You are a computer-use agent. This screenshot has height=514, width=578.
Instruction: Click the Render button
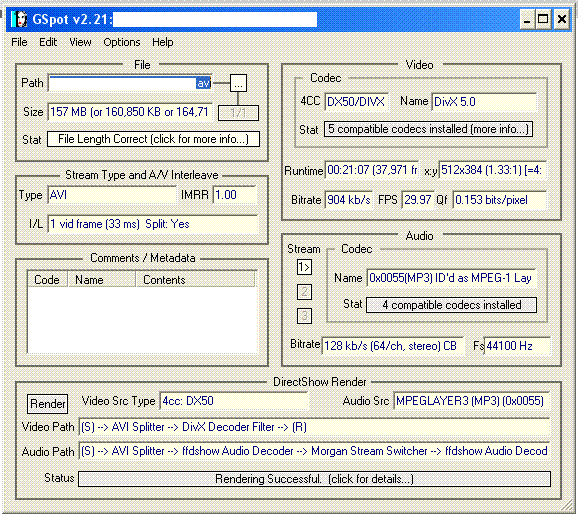tap(48, 404)
